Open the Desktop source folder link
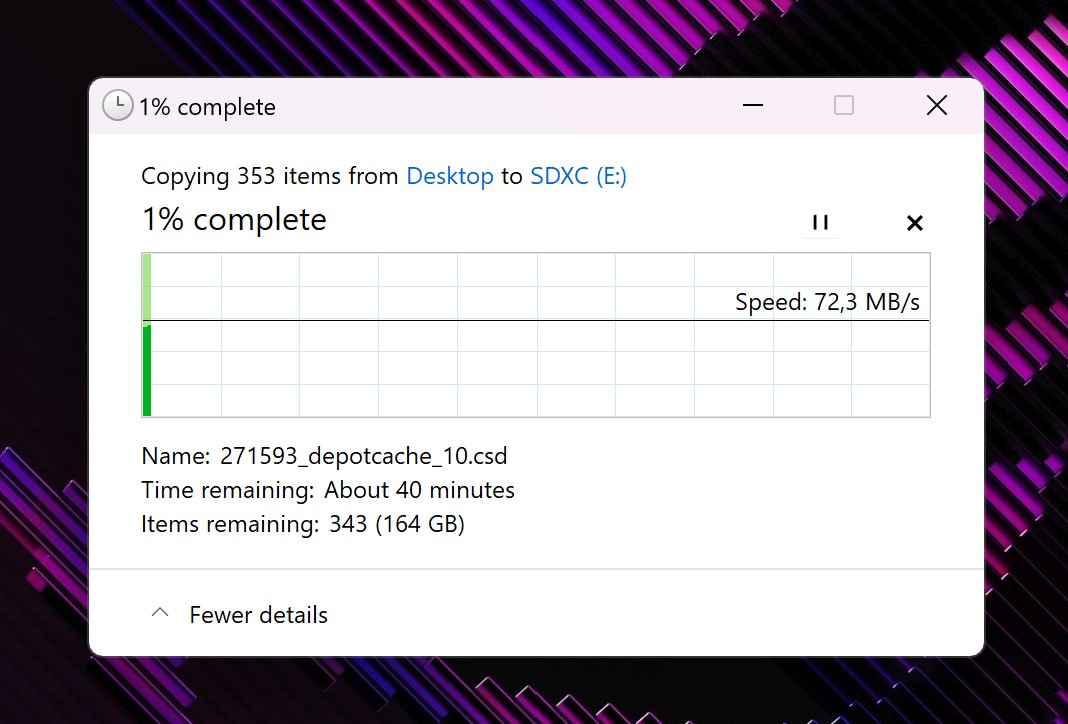Viewport: 1068px width, 724px height. pos(449,176)
